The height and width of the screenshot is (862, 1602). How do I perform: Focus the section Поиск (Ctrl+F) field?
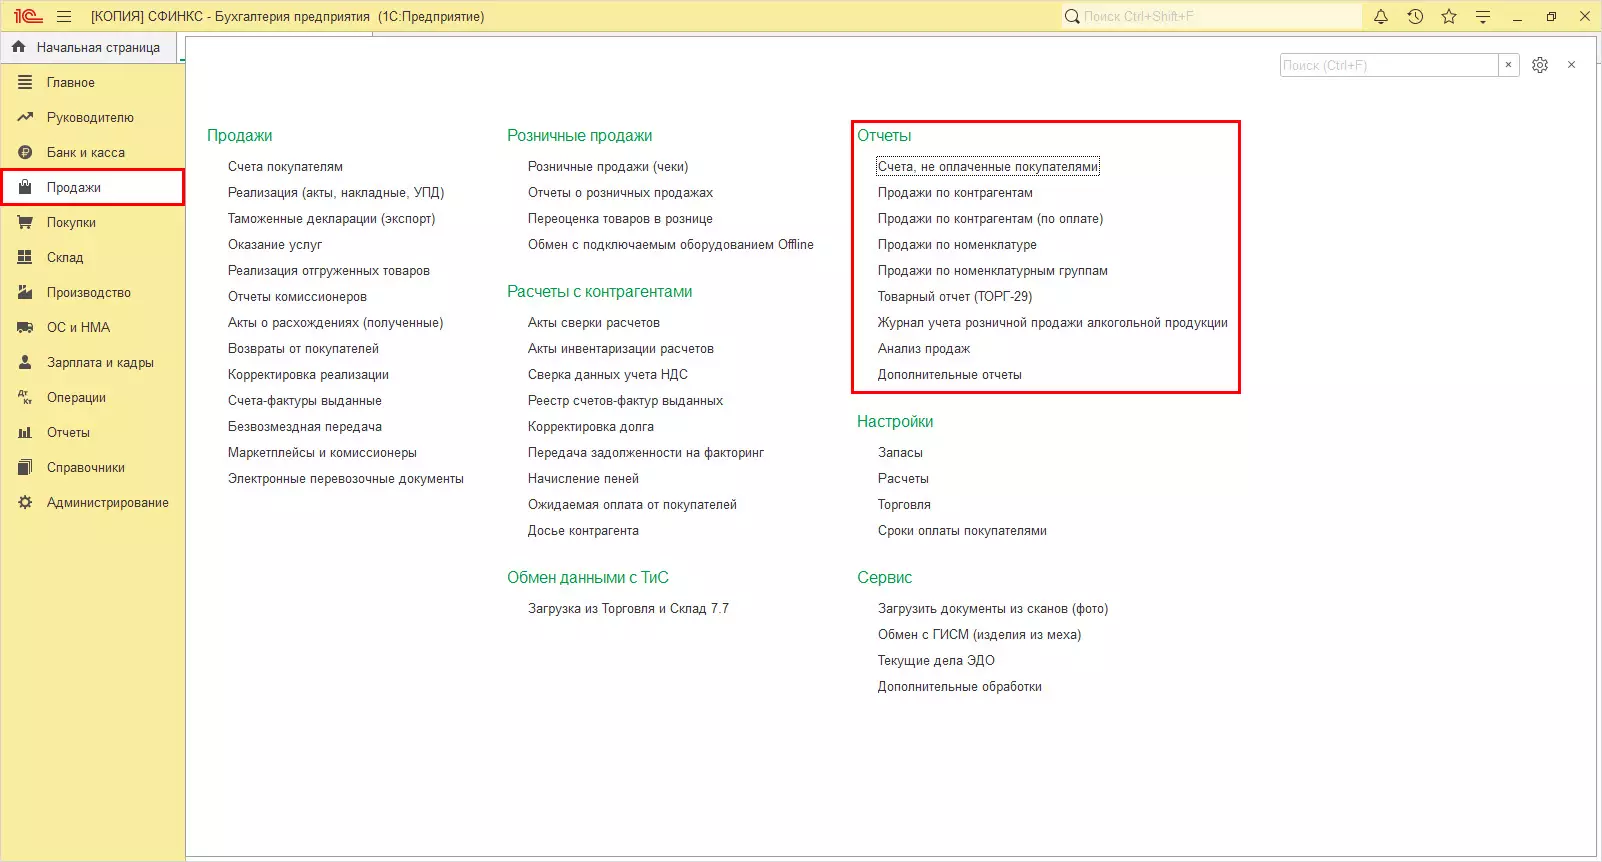(1389, 65)
